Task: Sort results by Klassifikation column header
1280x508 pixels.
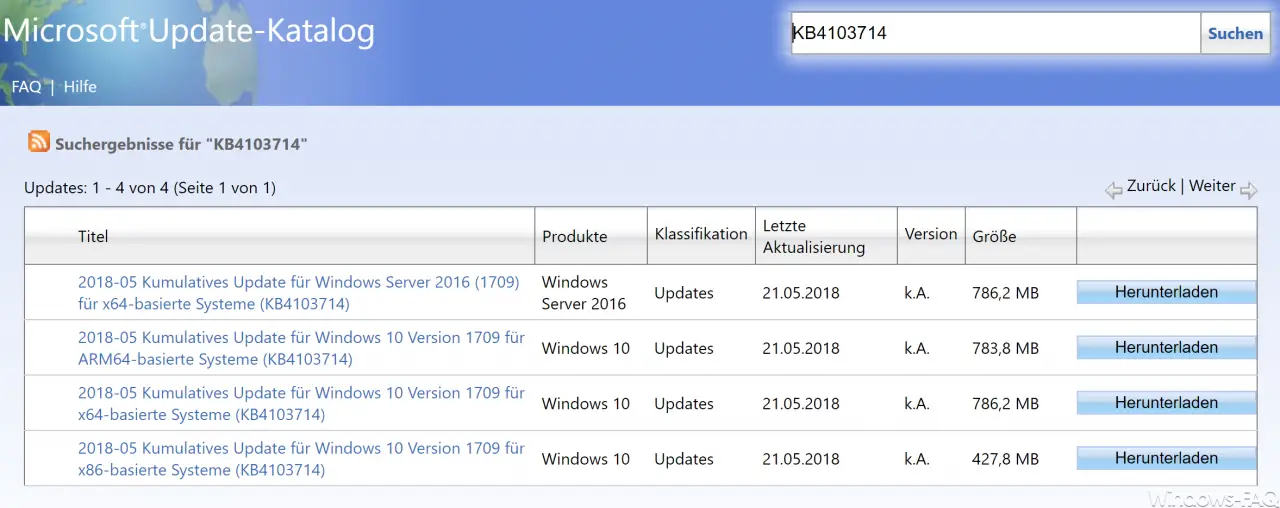Action: (x=701, y=234)
